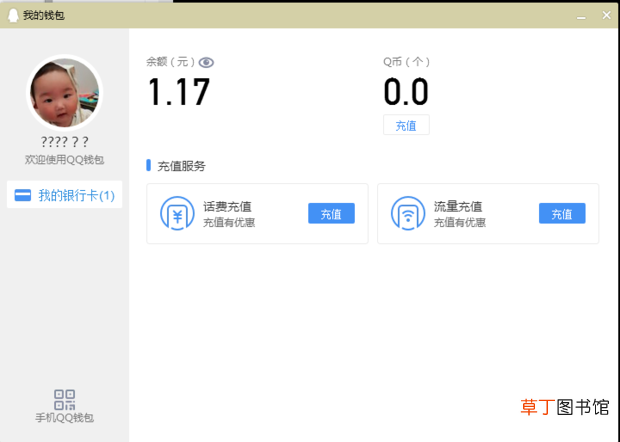Click the 流量充值 wifi phone icon
Screen dimensions: 620x442
[x=408, y=213]
